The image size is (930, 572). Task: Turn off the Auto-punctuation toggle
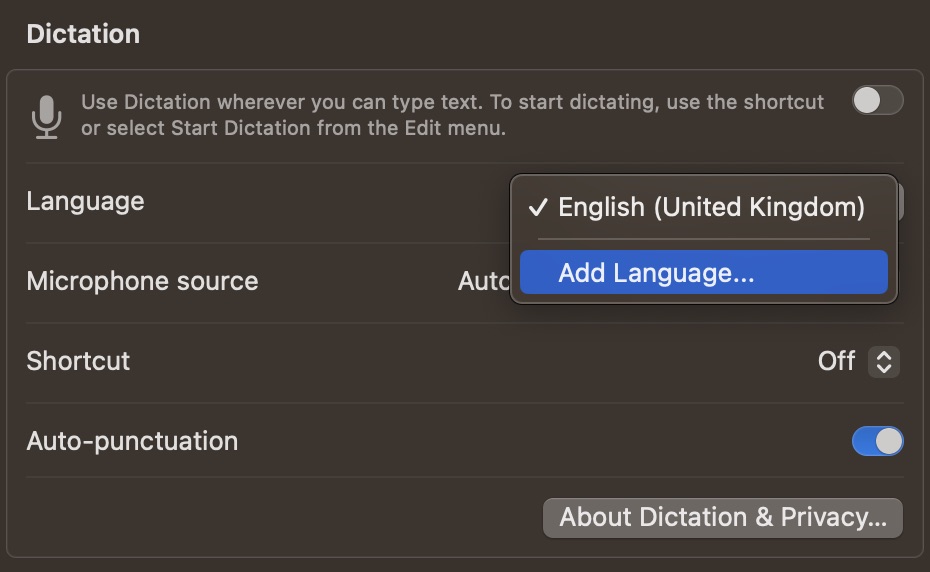[x=877, y=441]
